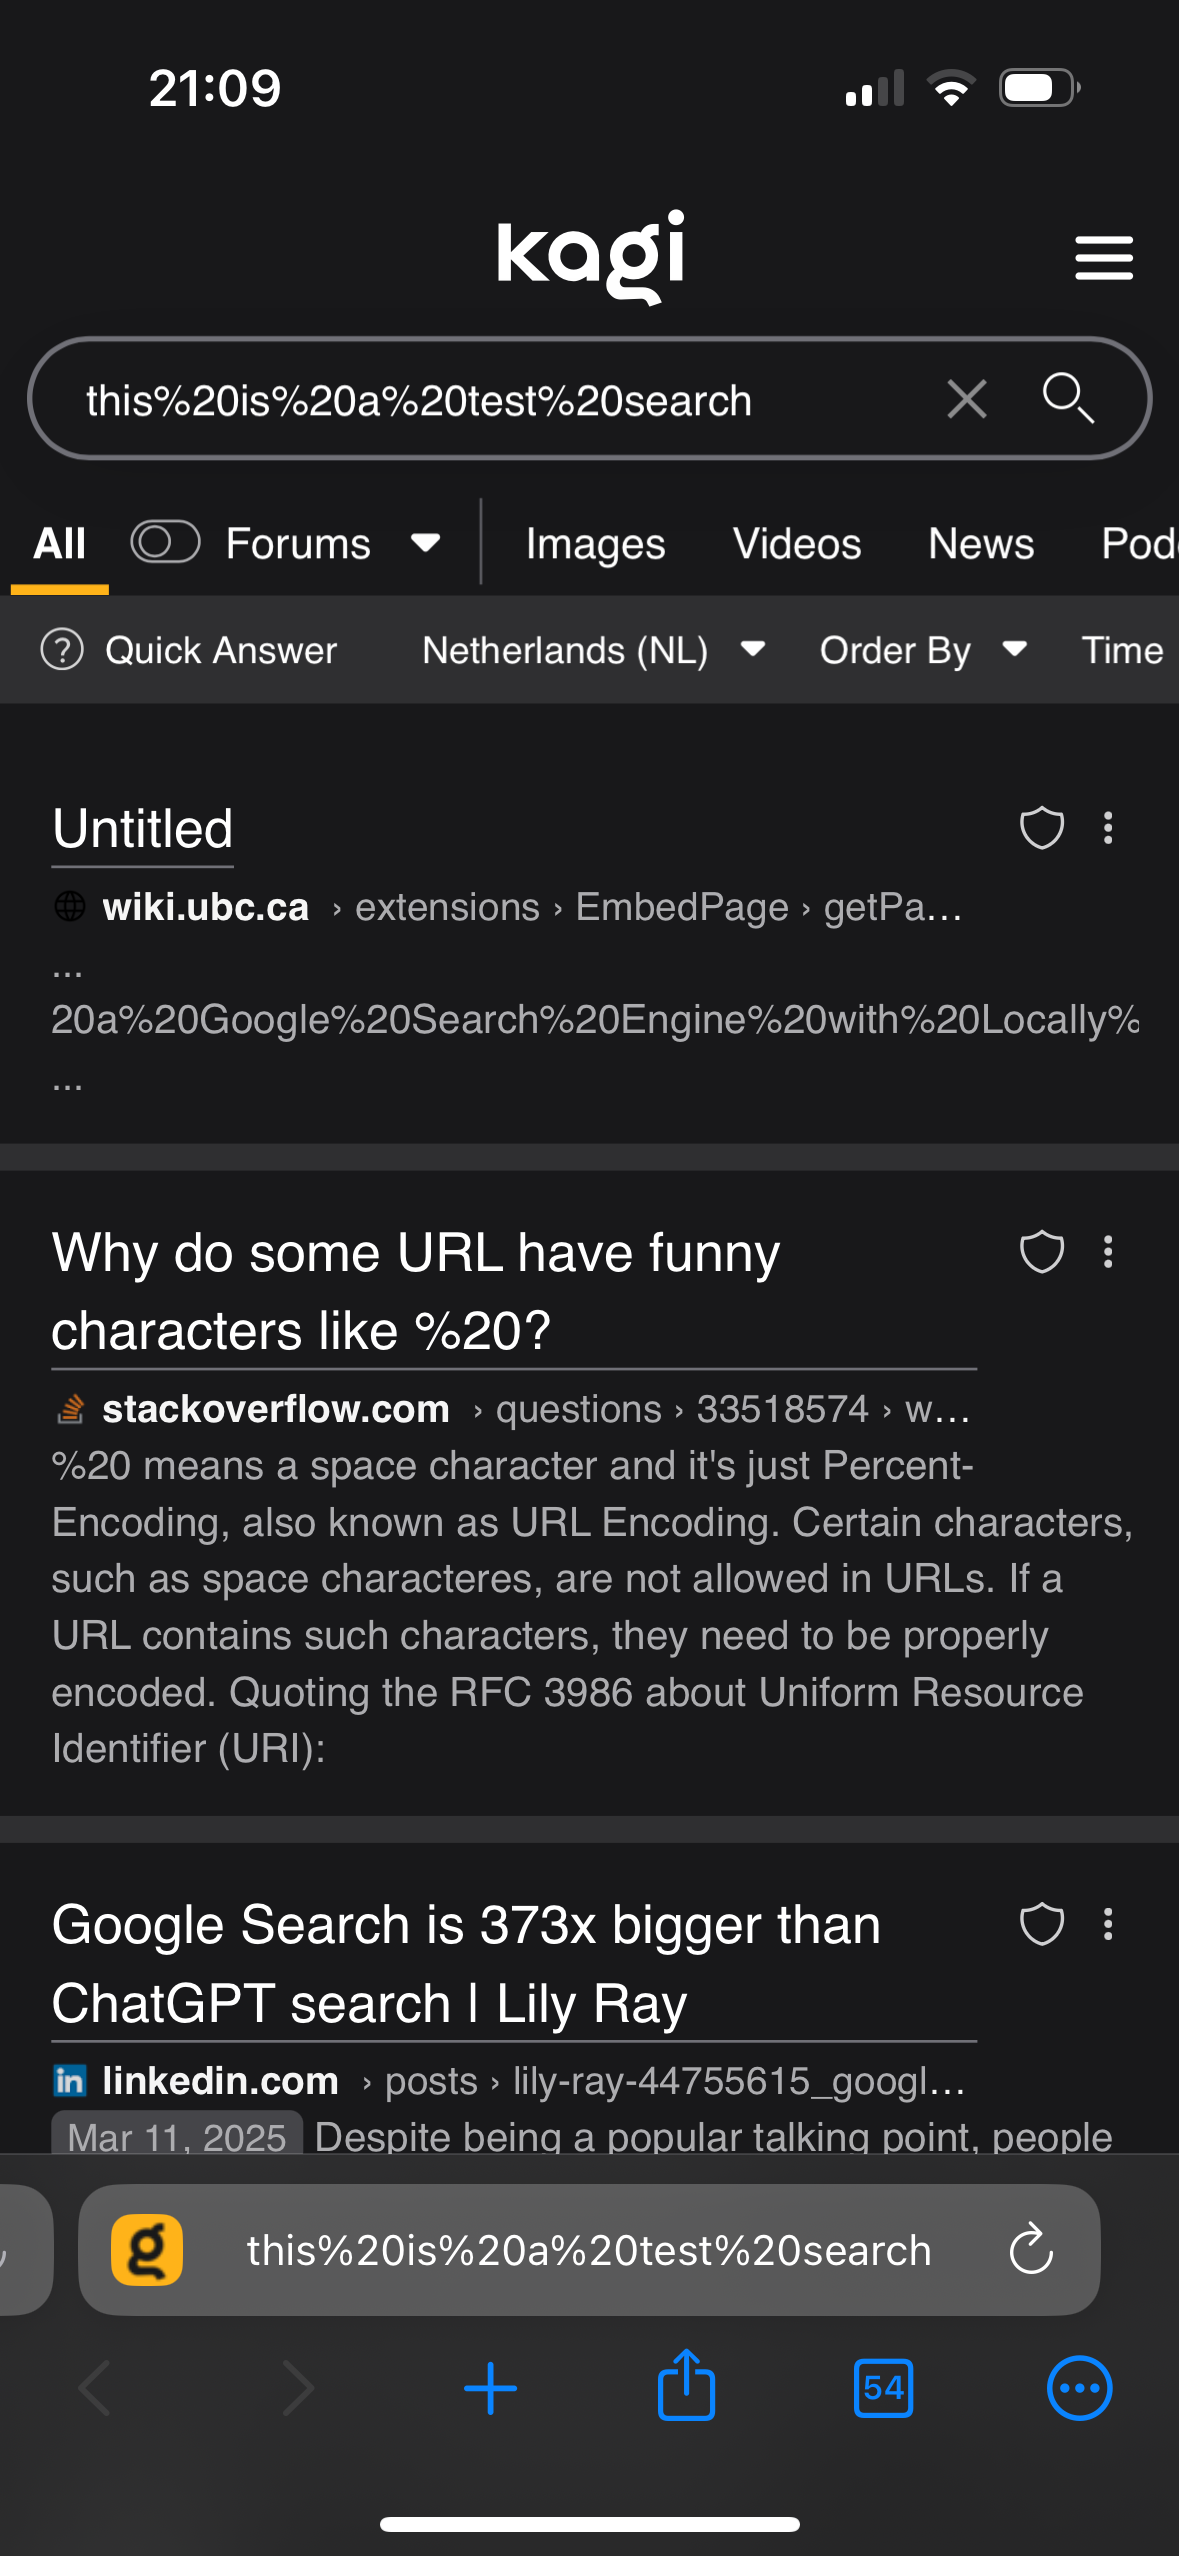The height and width of the screenshot is (2556, 1179).
Task: Clear the search query text
Action: coord(966,400)
